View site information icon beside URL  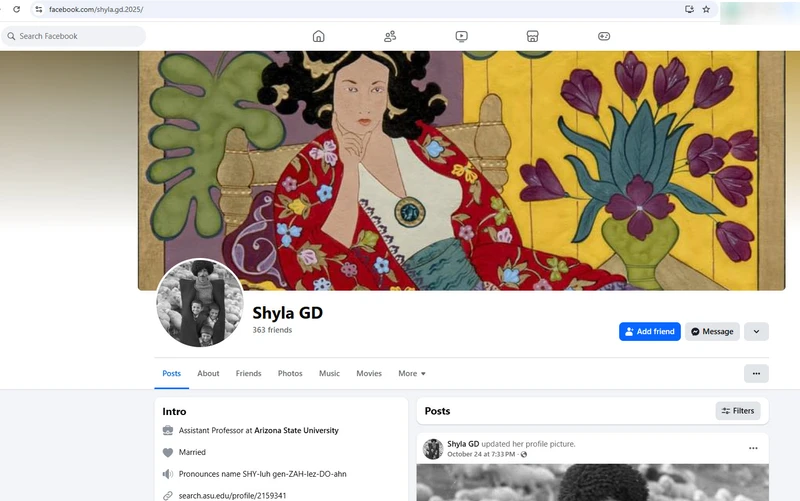click(x=39, y=9)
